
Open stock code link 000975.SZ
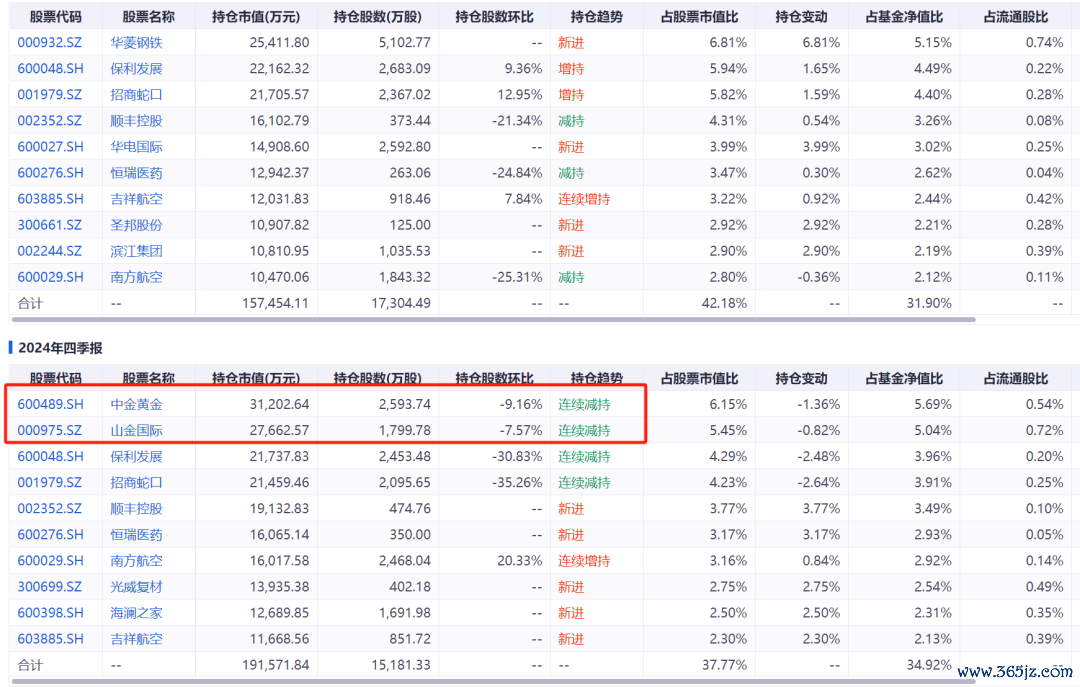pyautogui.click(x=50, y=431)
